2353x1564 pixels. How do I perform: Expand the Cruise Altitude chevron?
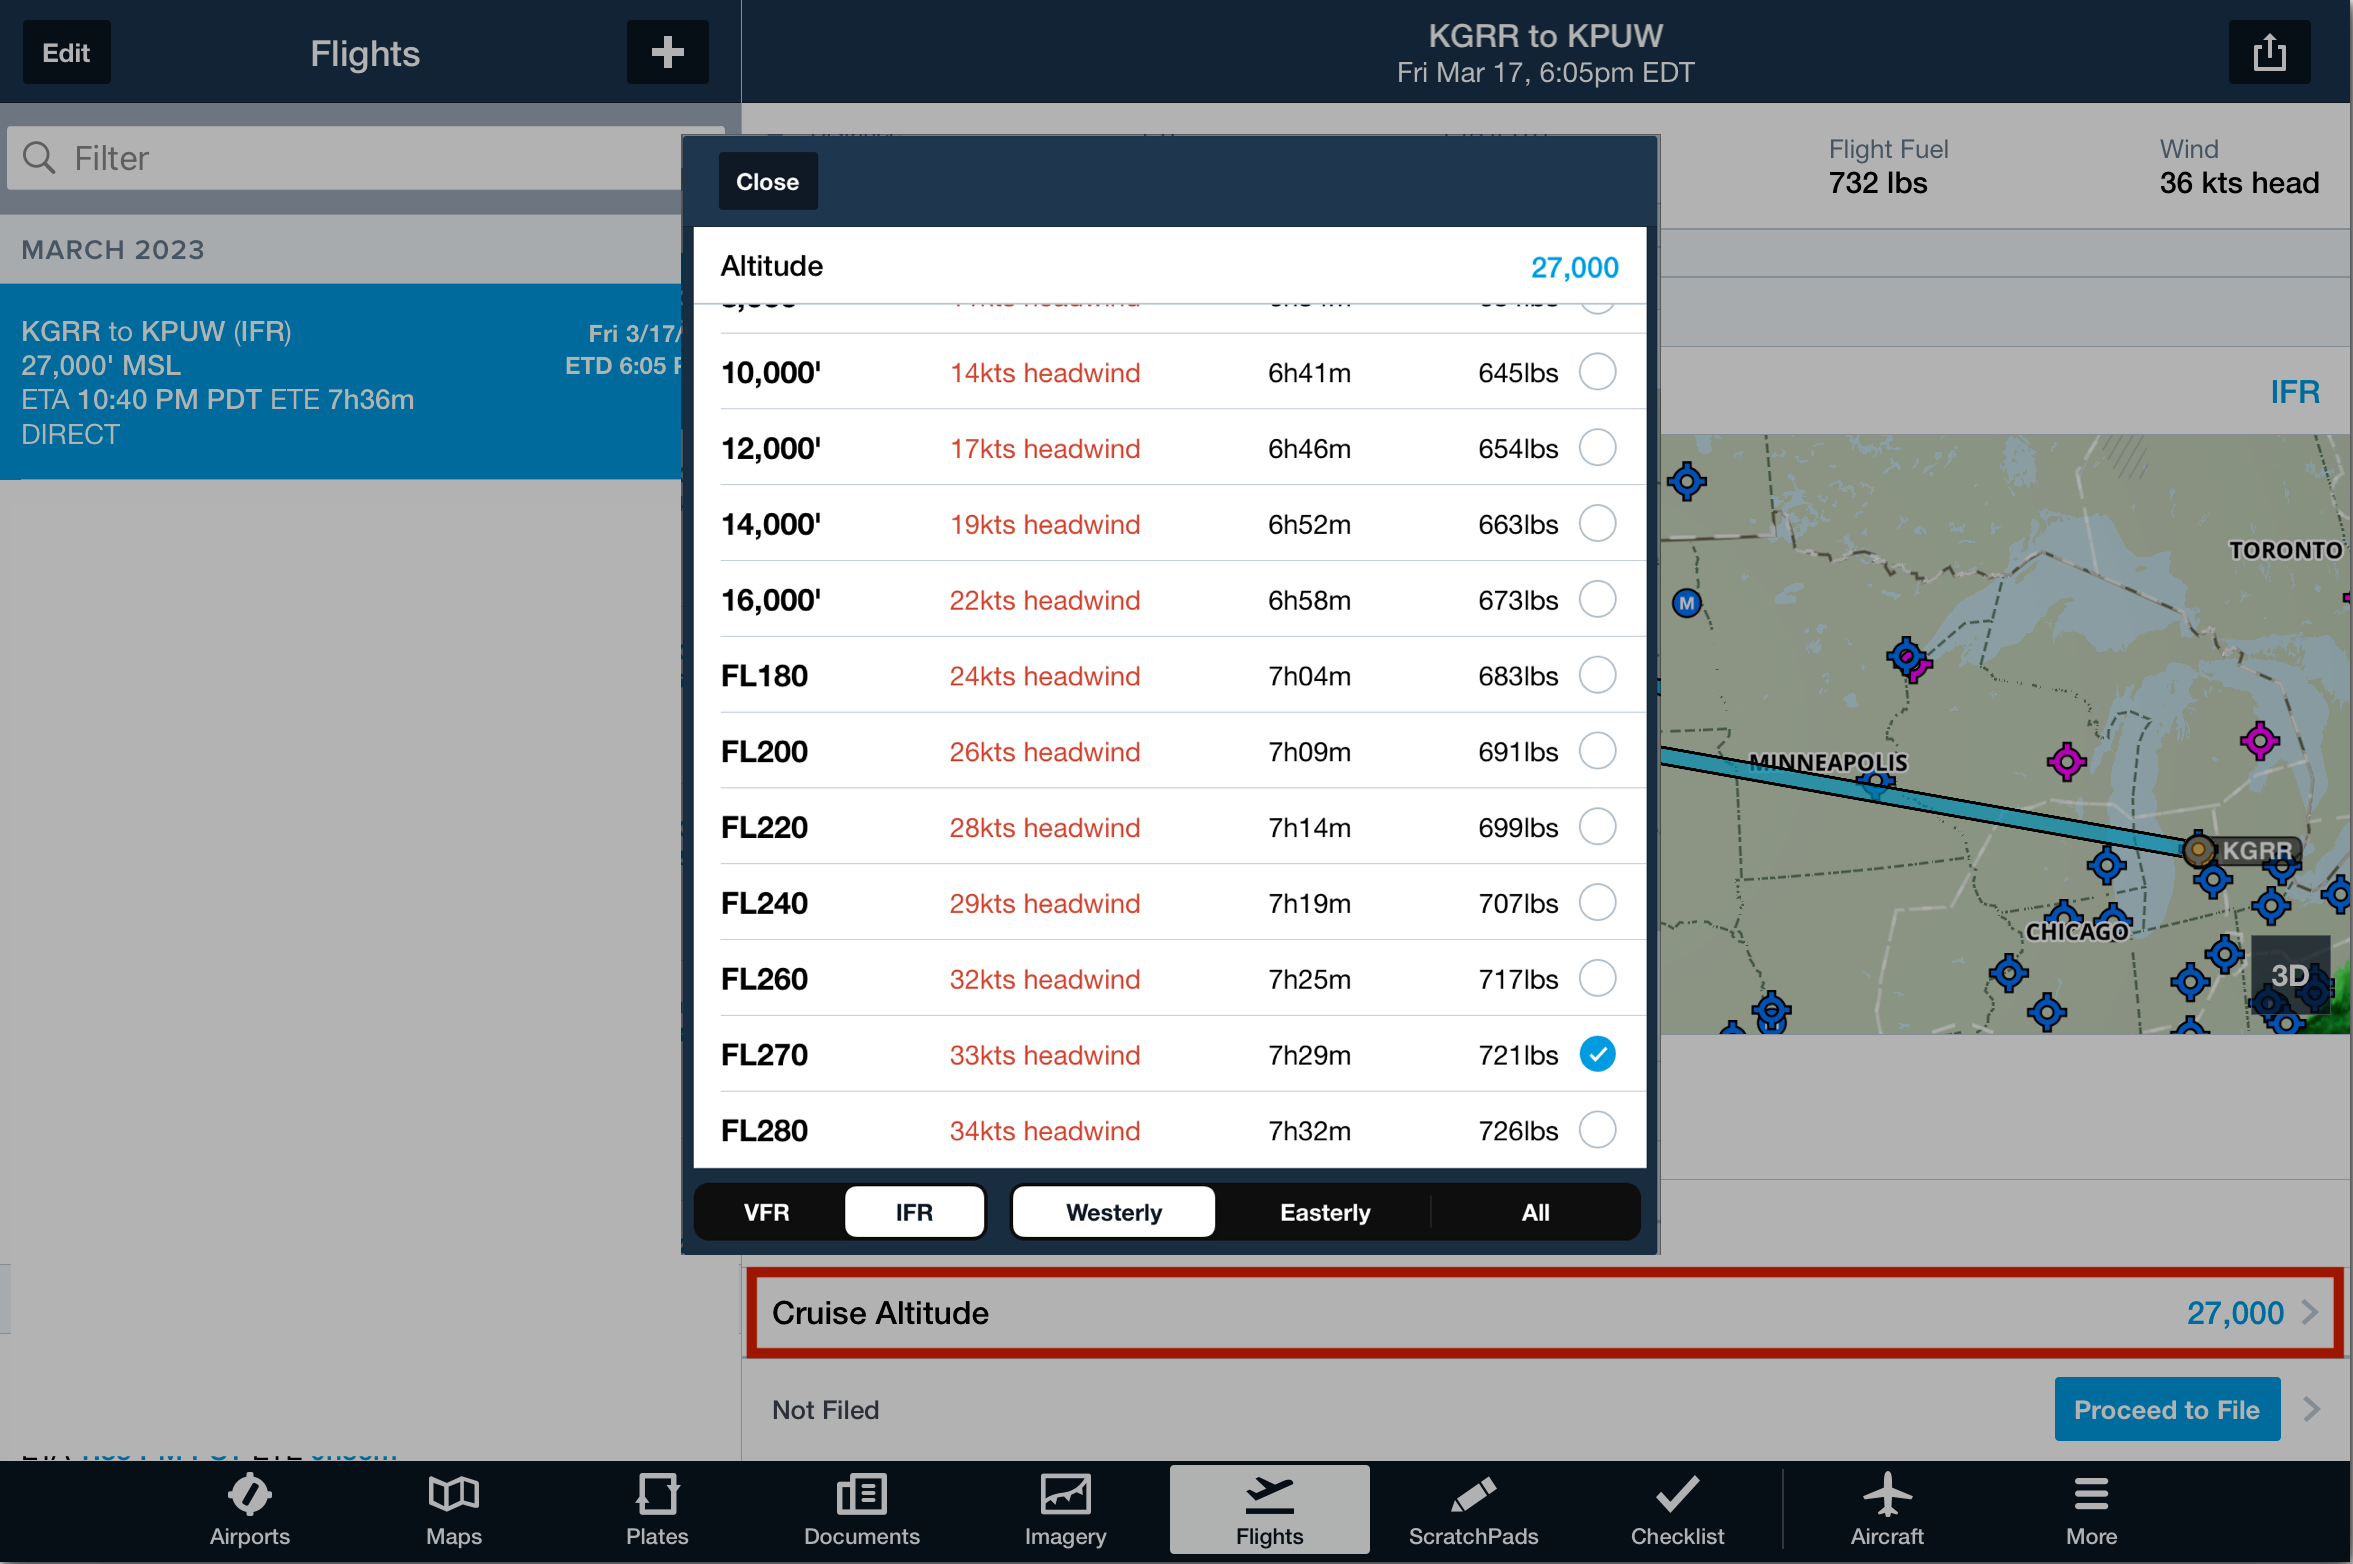(2310, 1312)
